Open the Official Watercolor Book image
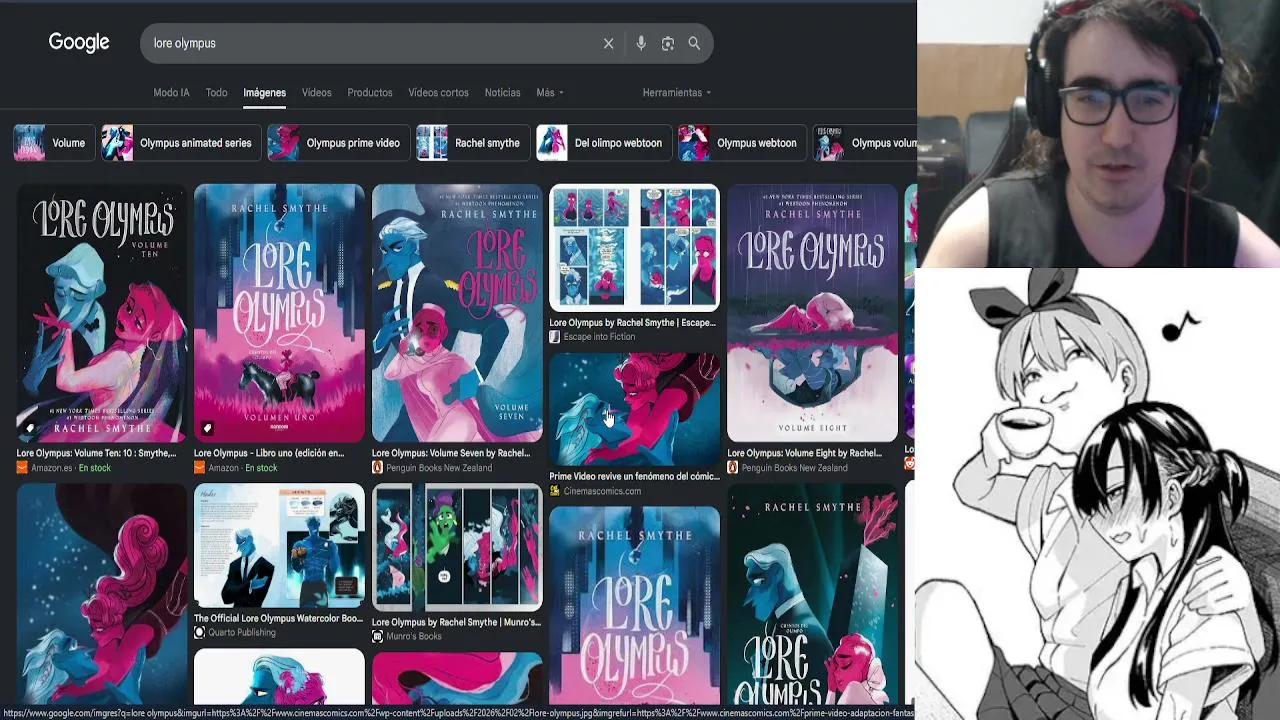The height and width of the screenshot is (720, 1280). pyautogui.click(x=279, y=546)
